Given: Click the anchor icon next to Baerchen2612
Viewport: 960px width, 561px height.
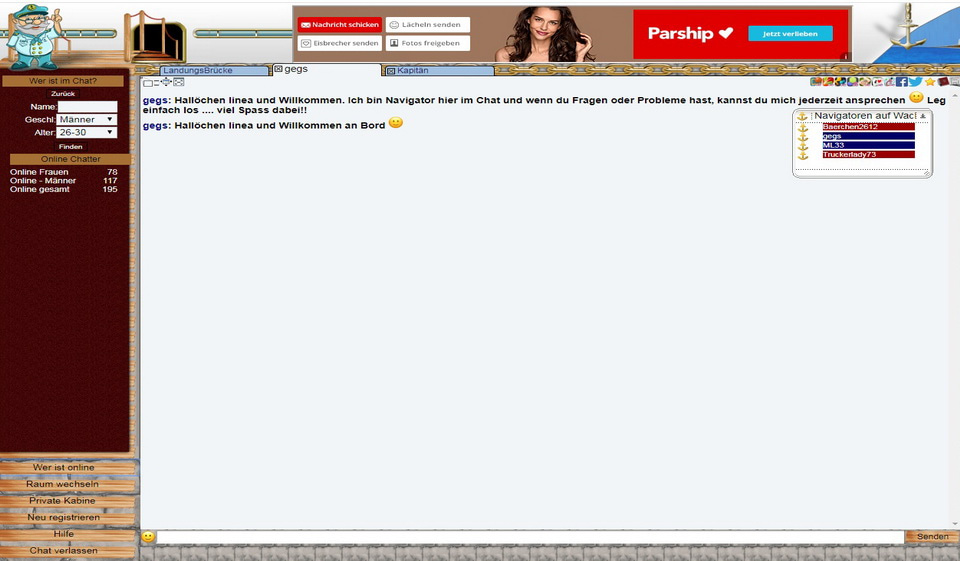Looking at the screenshot, I should pos(802,127).
